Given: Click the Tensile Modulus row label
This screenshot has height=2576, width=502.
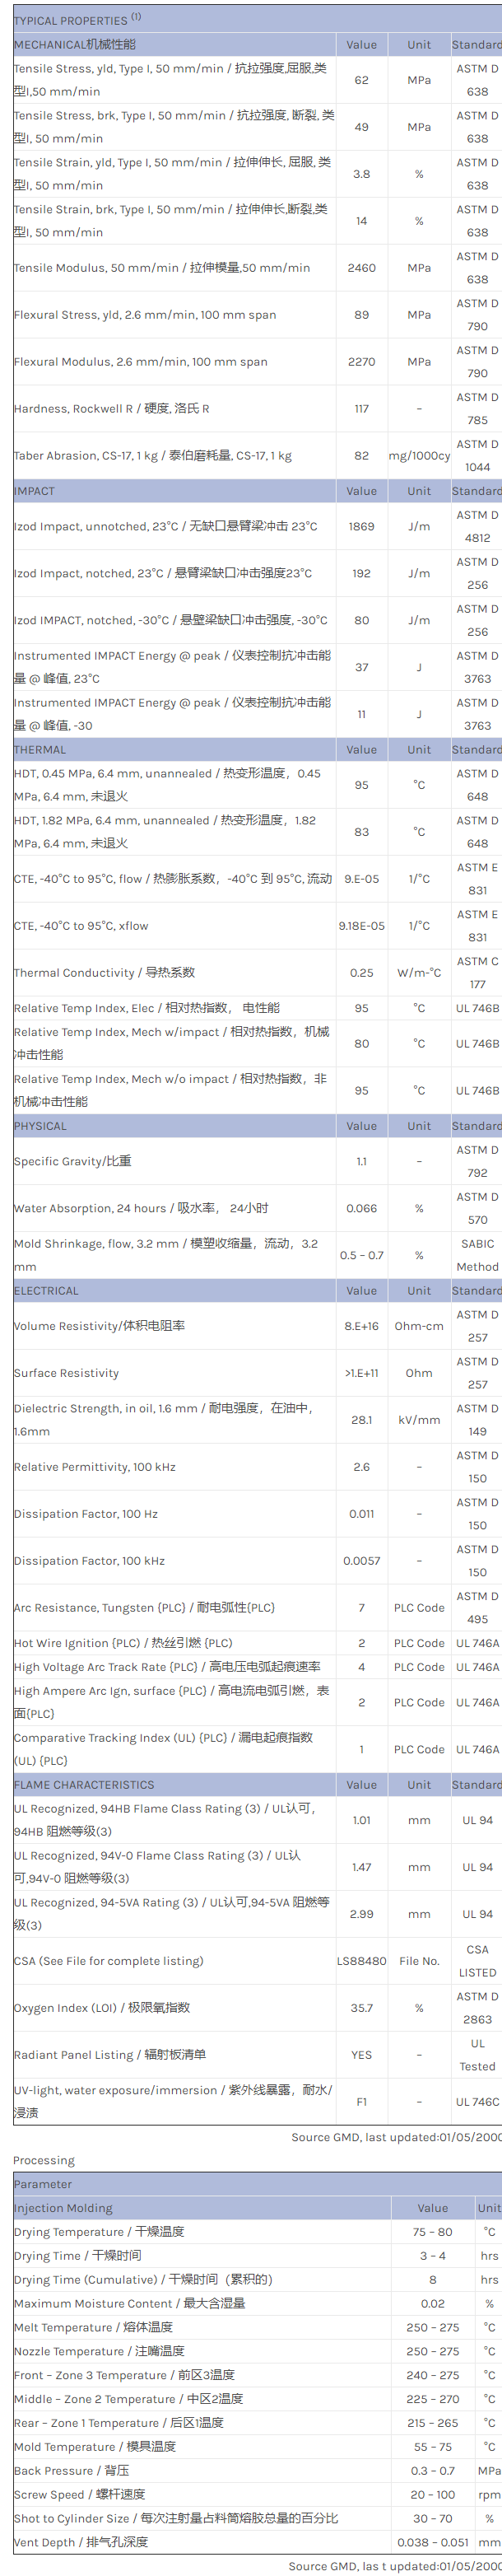Looking at the screenshot, I should (162, 268).
